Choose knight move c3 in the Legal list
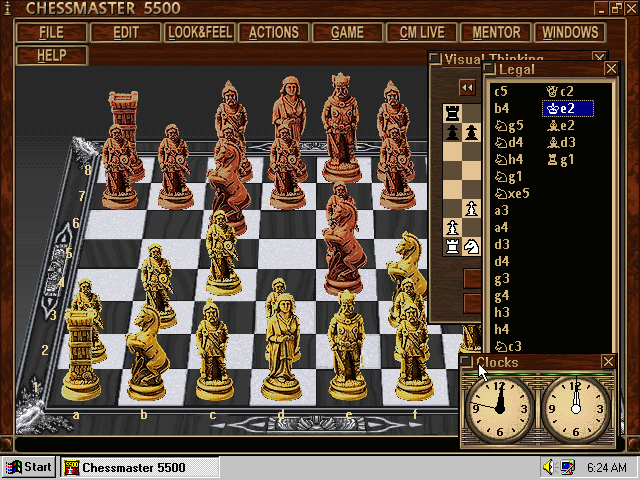 (x=508, y=347)
